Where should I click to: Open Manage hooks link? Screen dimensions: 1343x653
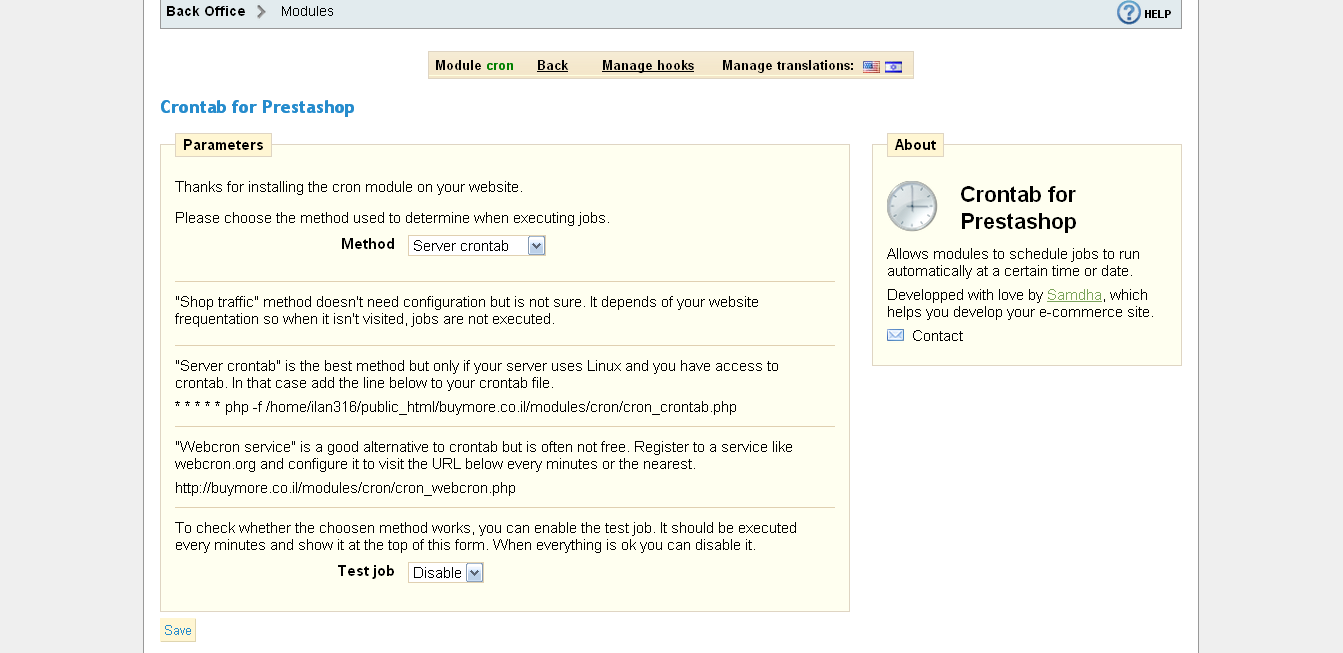point(648,66)
